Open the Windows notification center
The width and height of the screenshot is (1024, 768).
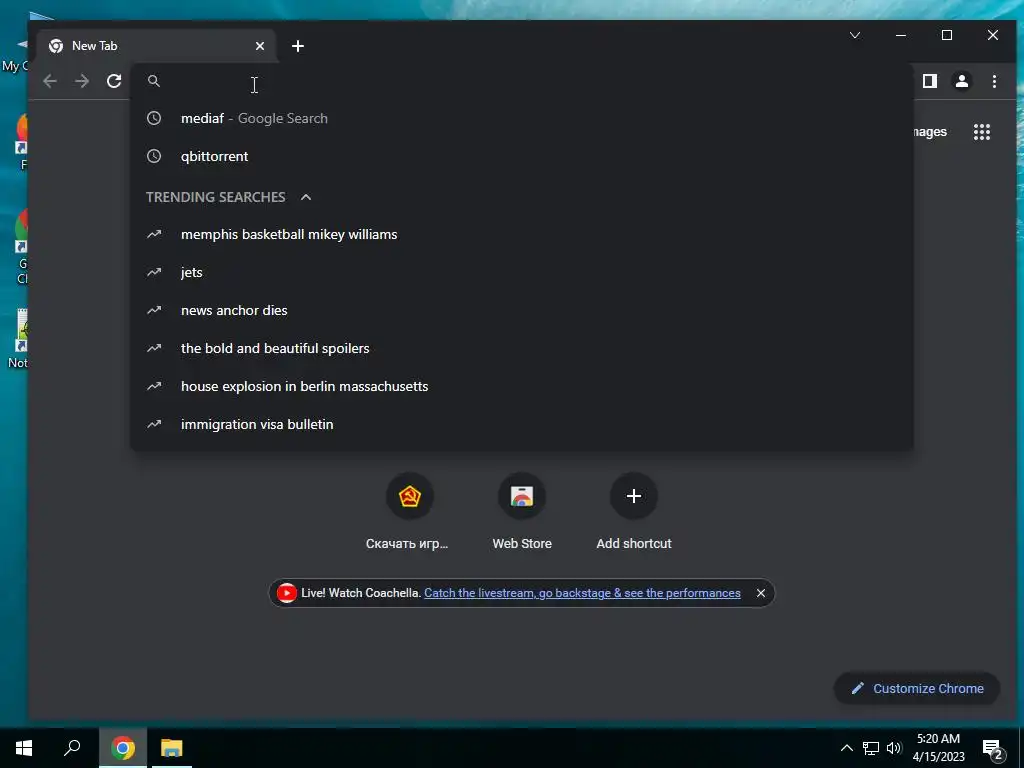(x=993, y=749)
